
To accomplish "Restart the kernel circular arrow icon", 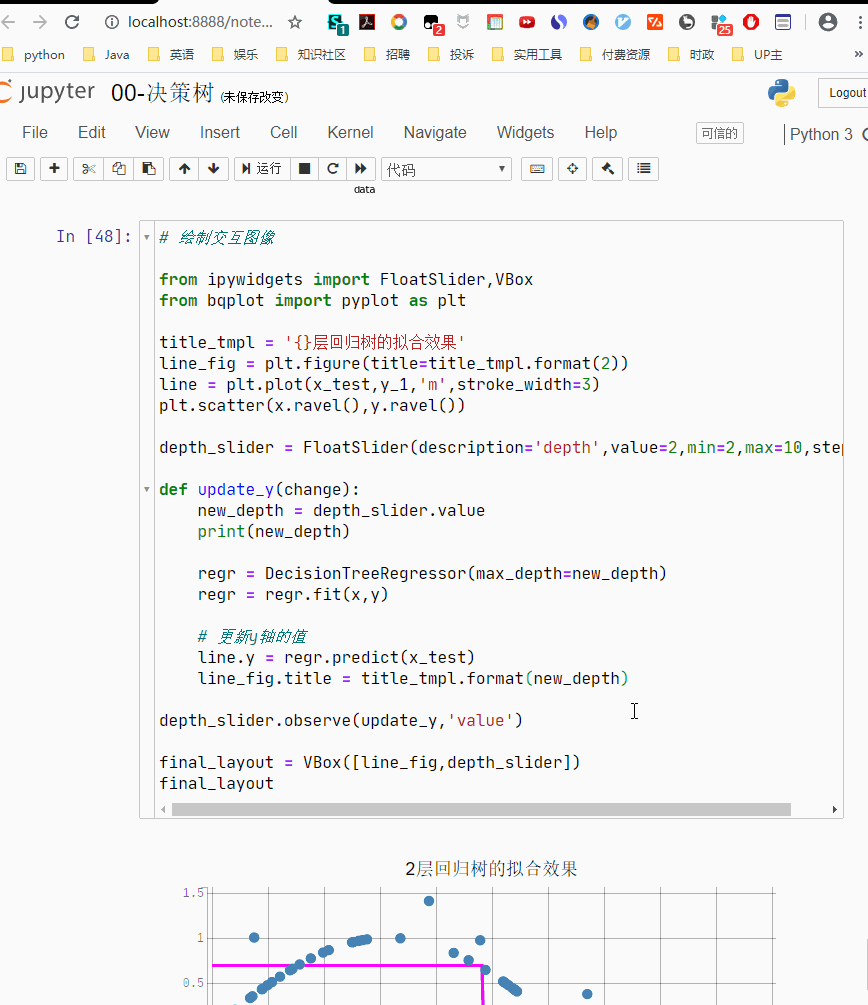I will pyautogui.click(x=333, y=169).
